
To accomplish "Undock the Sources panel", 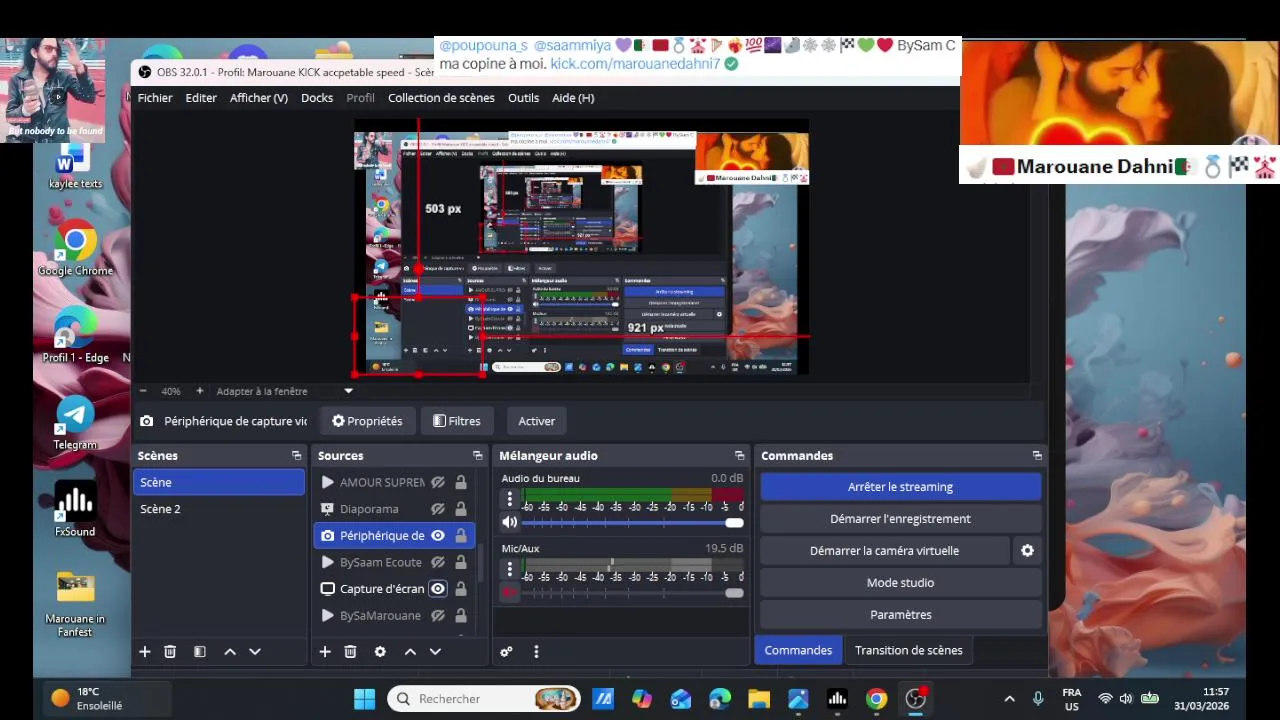I will click(x=477, y=455).
